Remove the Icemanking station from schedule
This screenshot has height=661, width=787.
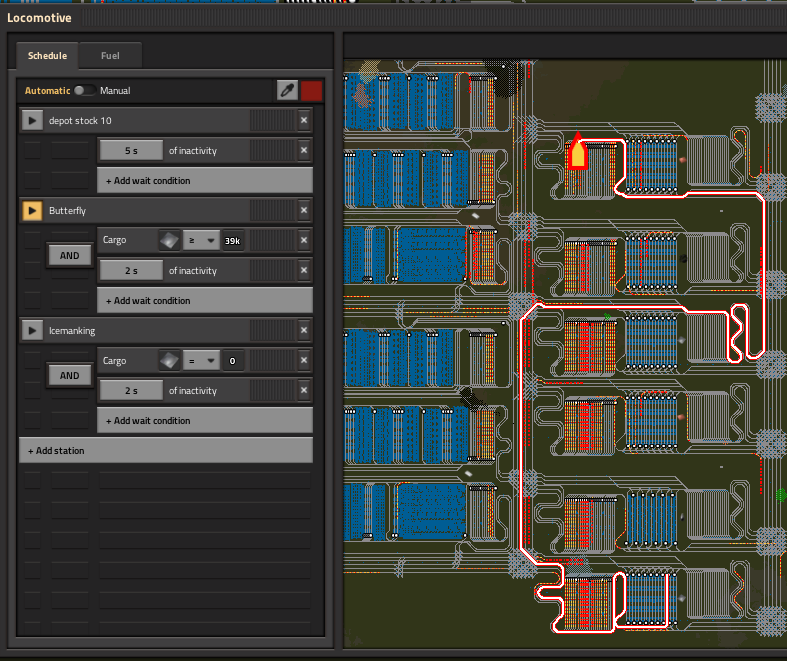304,330
